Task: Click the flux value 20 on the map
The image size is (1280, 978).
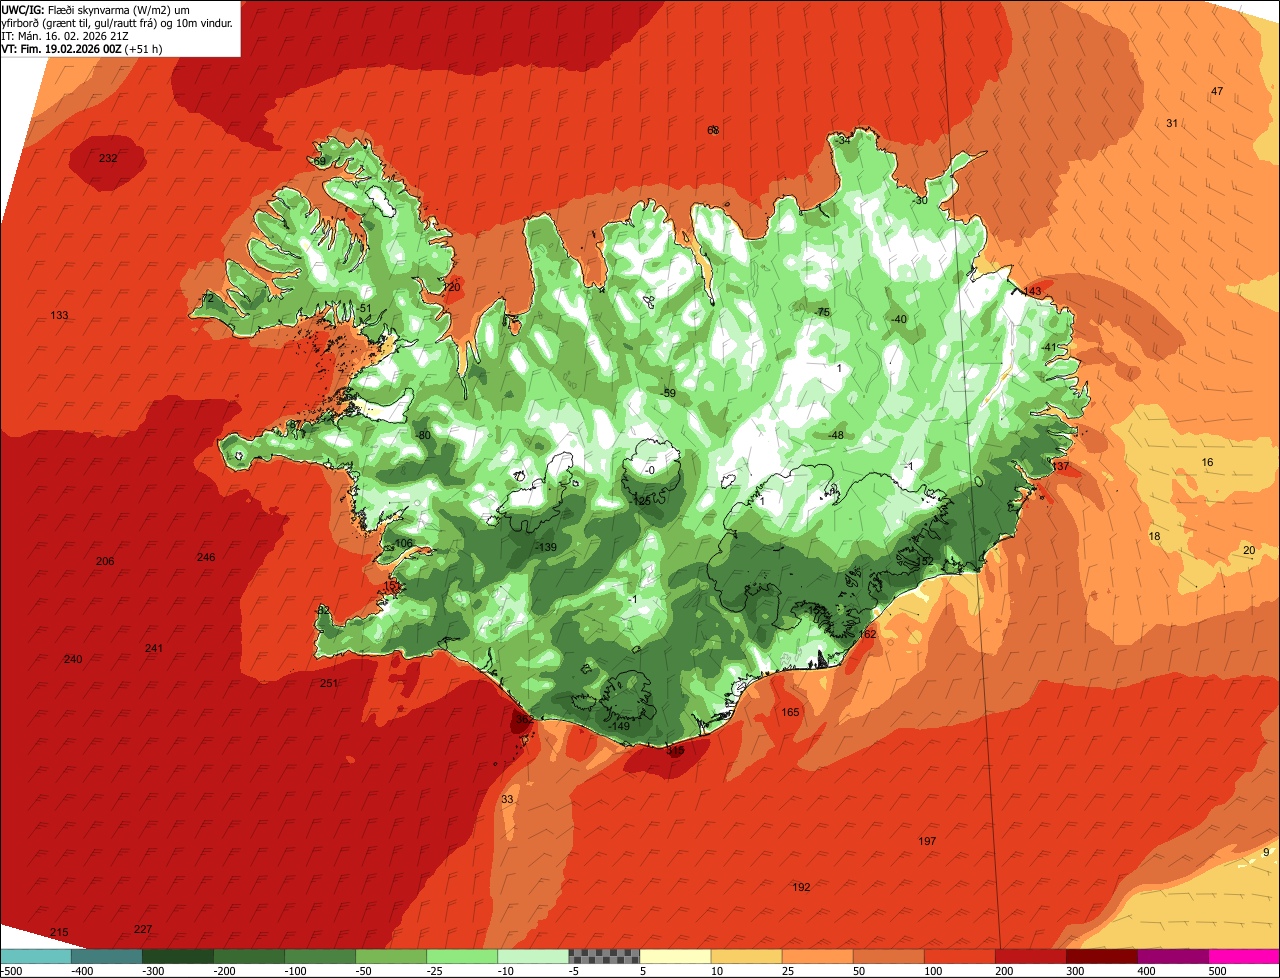Action: point(1249,551)
